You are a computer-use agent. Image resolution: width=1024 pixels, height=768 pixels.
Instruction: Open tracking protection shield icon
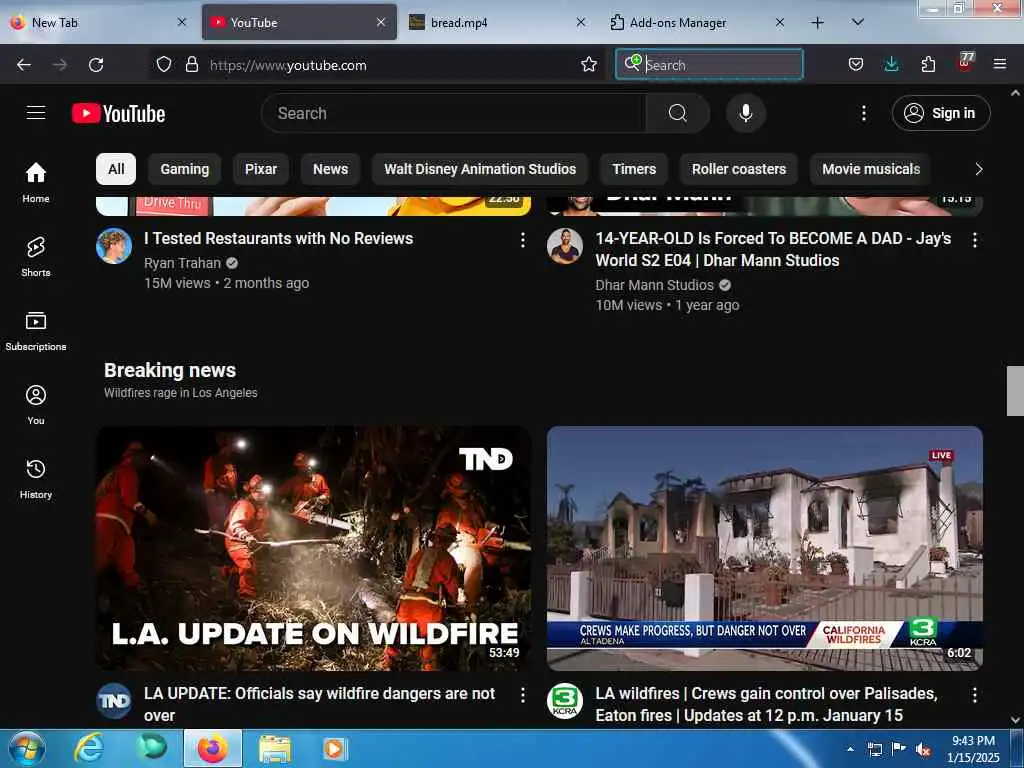[x=164, y=65]
